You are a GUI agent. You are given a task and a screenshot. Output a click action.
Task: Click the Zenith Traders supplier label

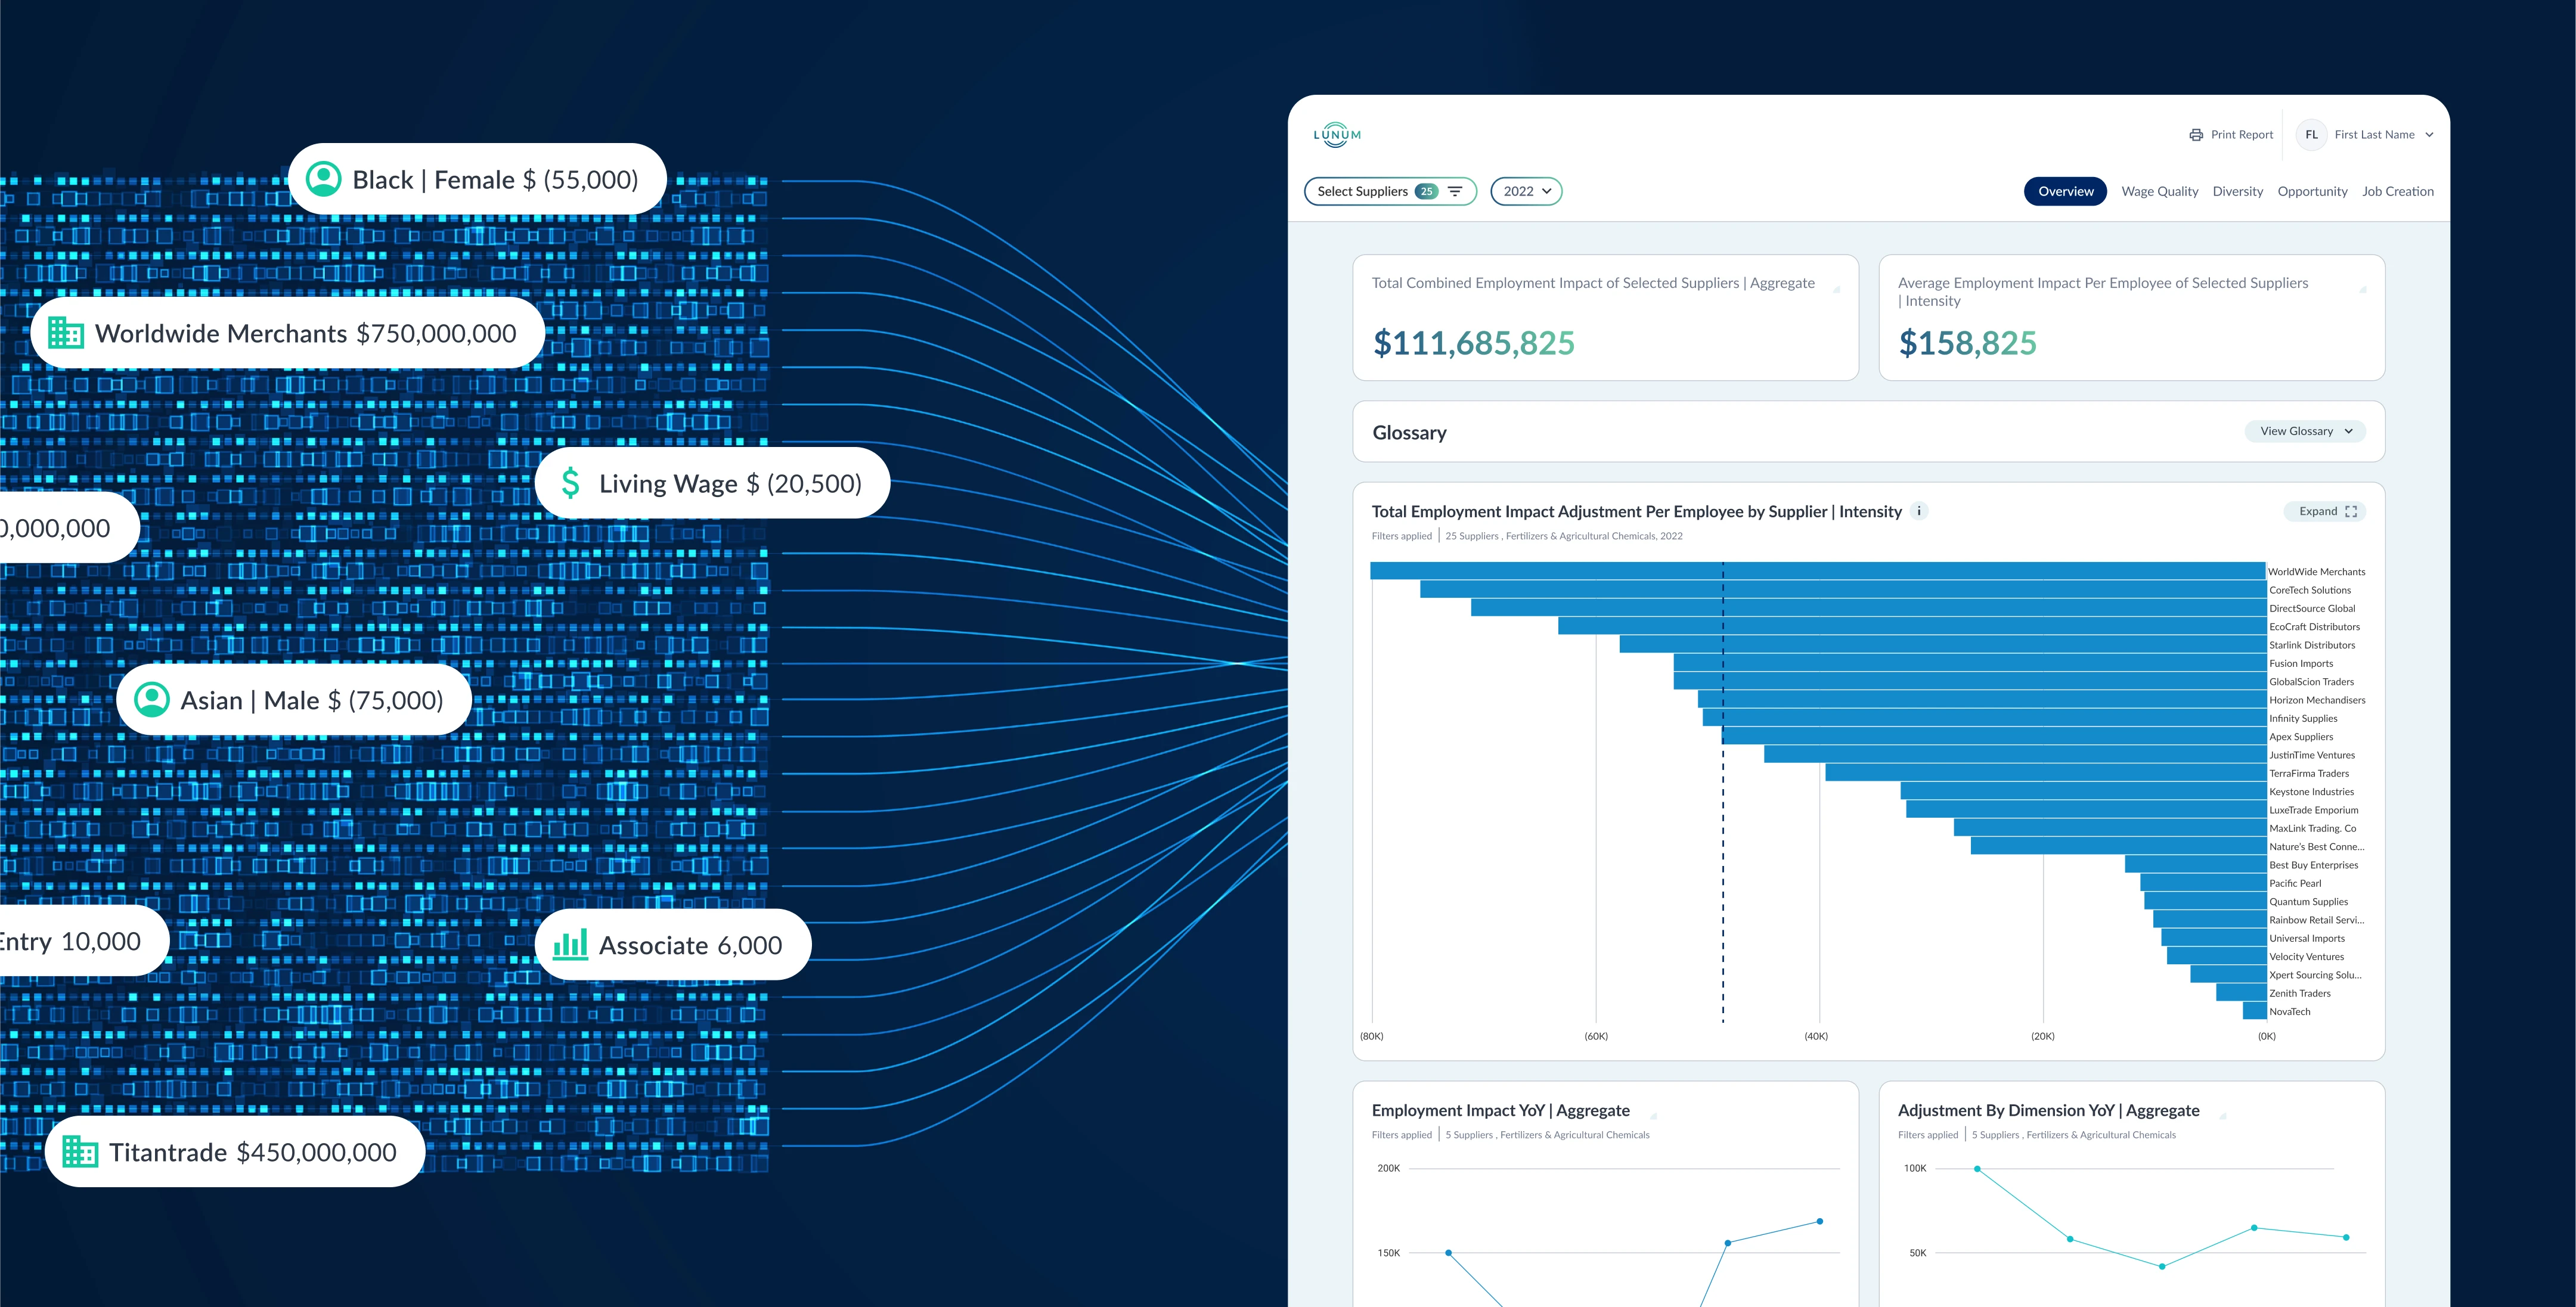click(2299, 993)
